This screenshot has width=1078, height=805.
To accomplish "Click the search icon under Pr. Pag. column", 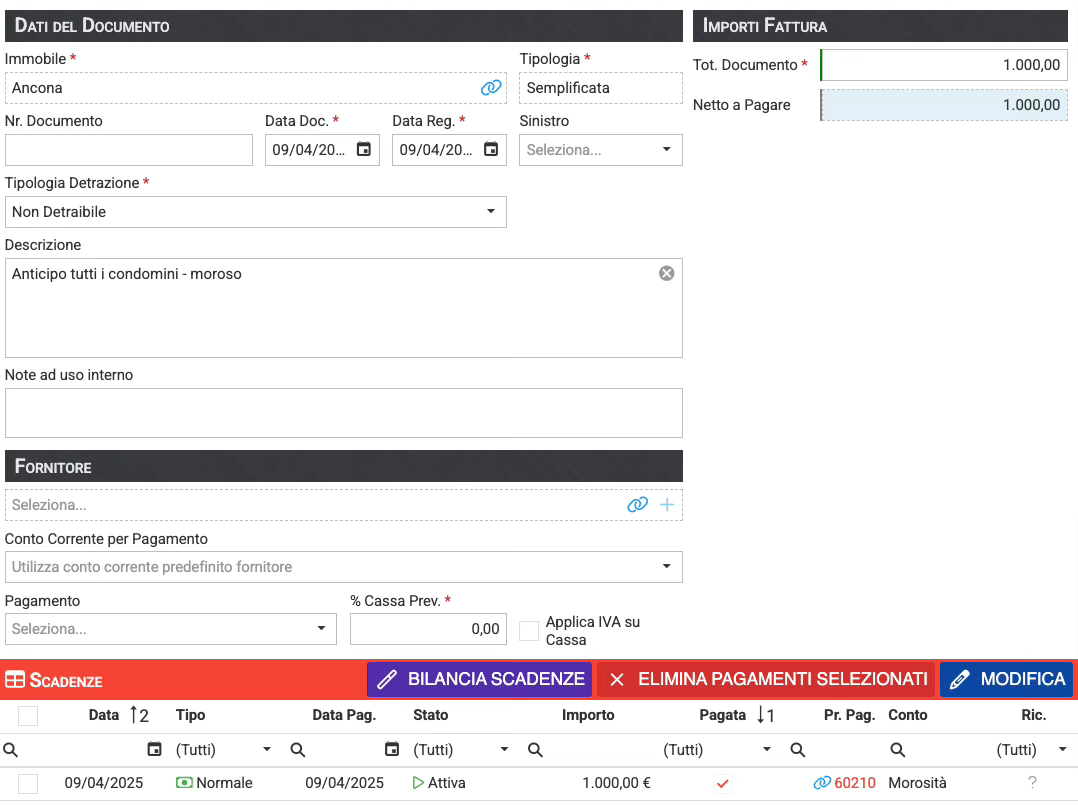I will 798,749.
